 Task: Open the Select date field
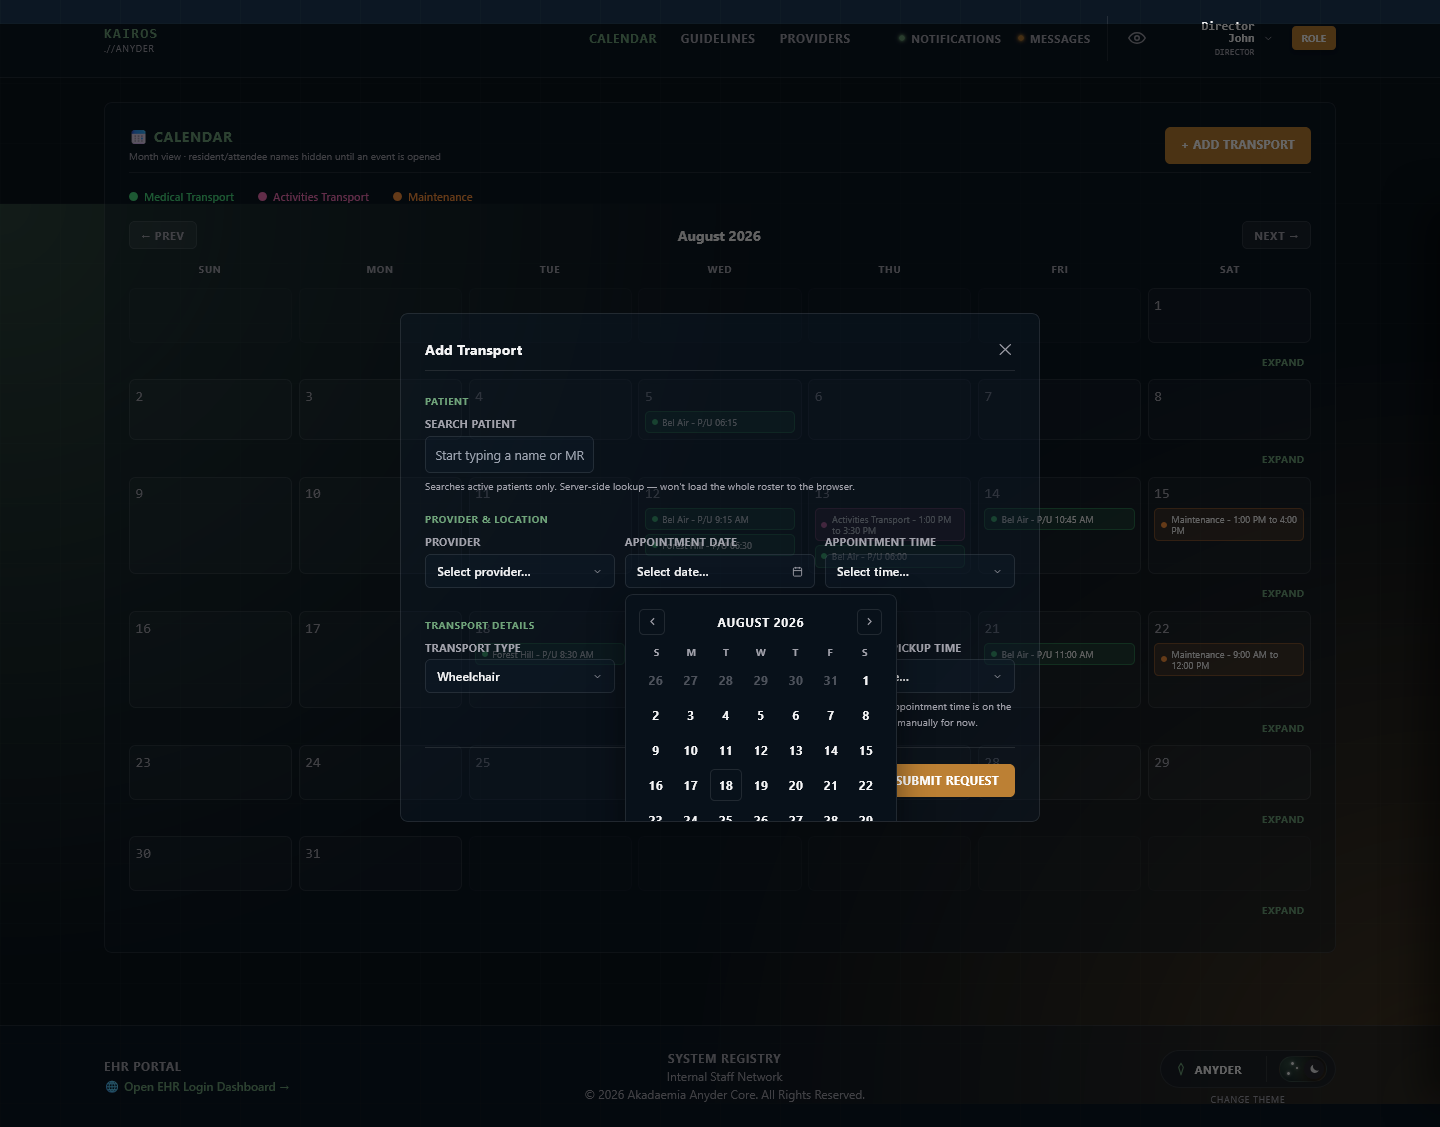(719, 571)
